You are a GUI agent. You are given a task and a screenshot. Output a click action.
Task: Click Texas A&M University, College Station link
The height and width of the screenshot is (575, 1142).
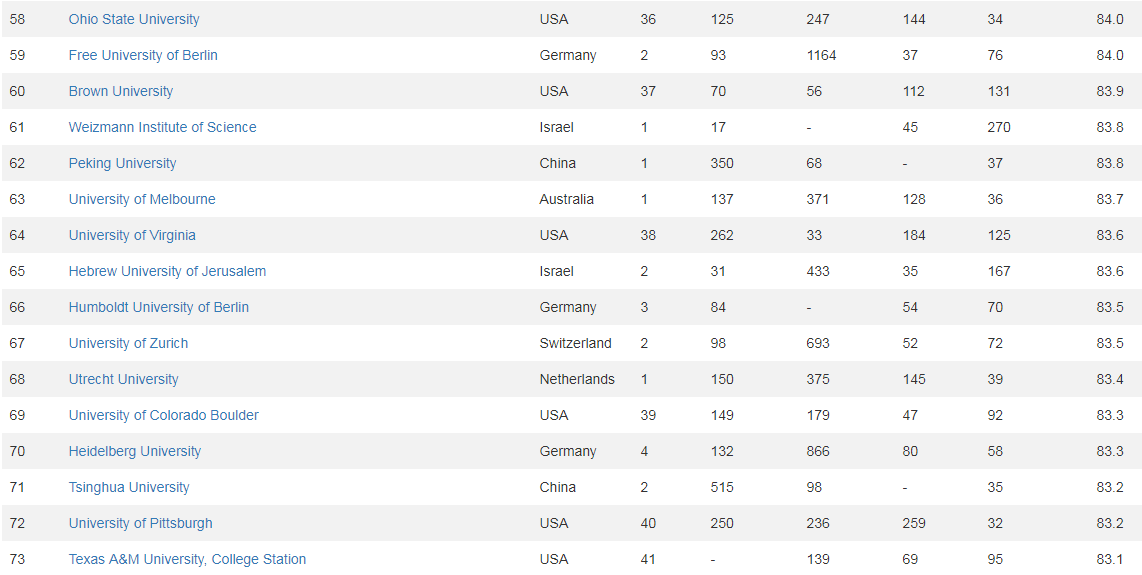pyautogui.click(x=187, y=559)
